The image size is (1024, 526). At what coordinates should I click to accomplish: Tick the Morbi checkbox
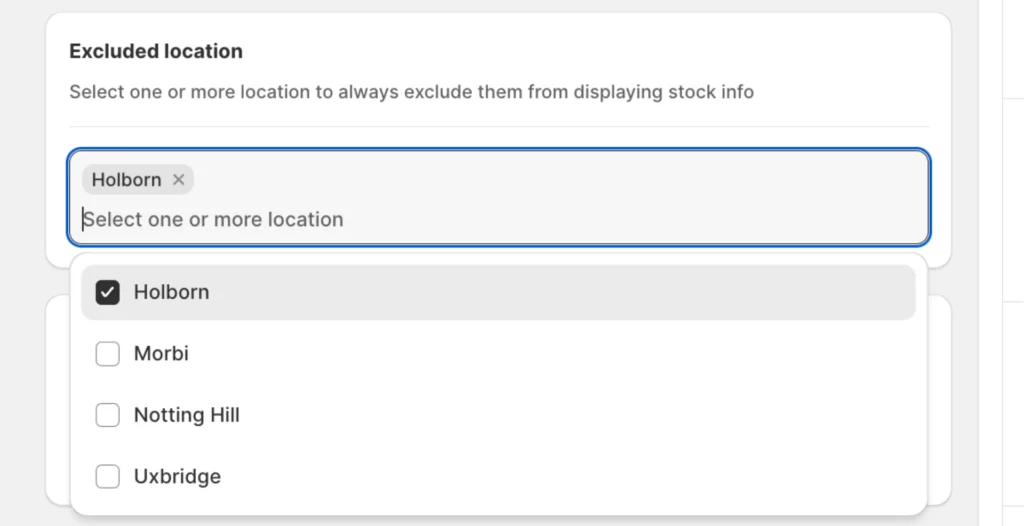tap(107, 354)
